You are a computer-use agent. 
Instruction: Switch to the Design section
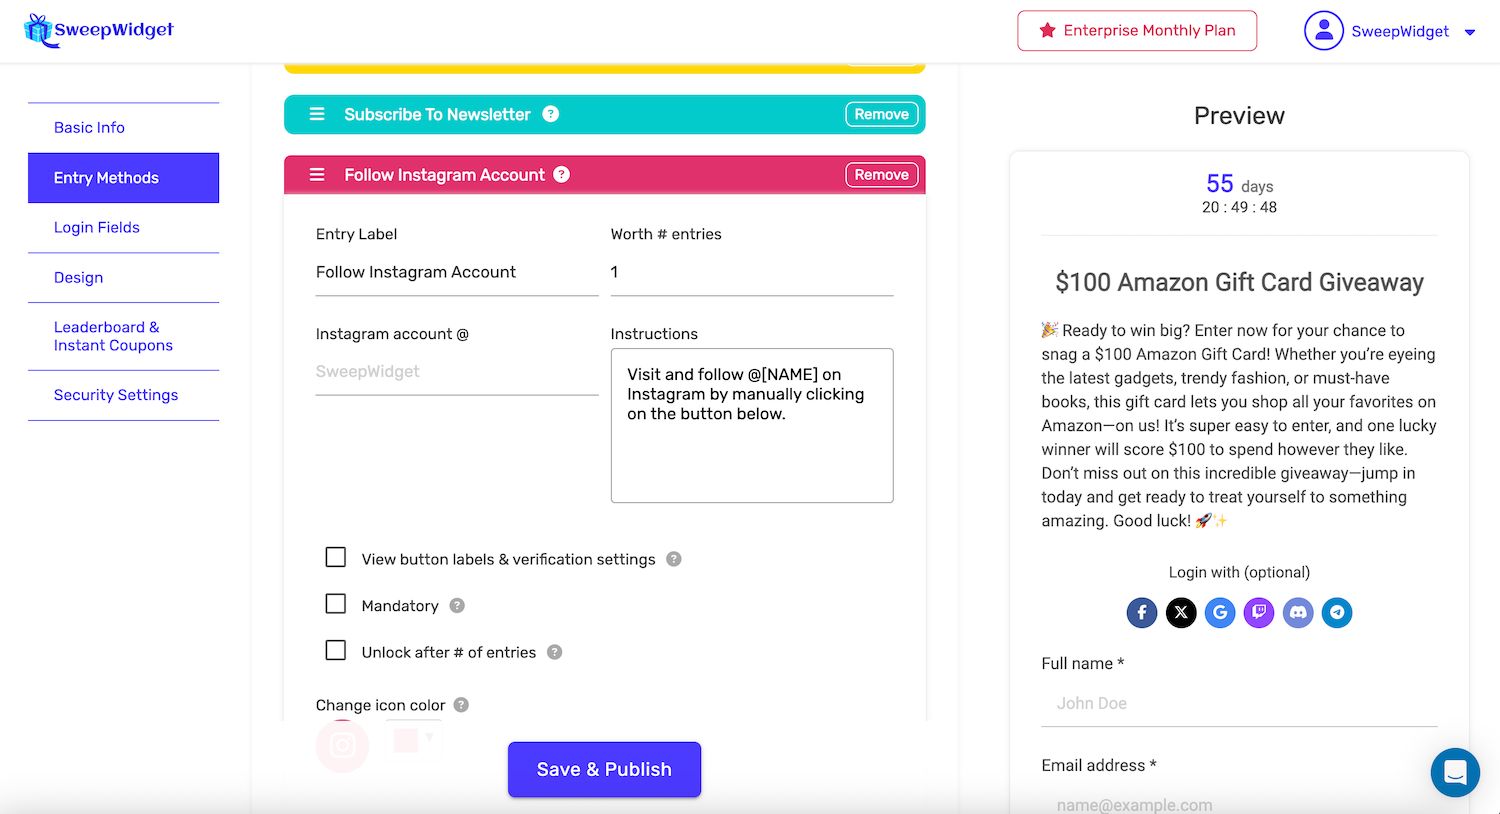pos(78,277)
